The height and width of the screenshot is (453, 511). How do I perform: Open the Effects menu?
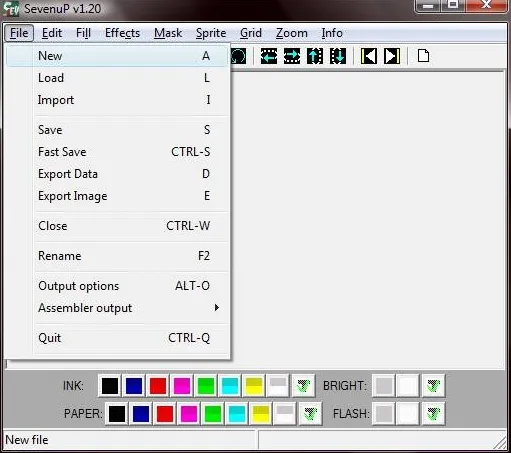pyautogui.click(x=122, y=33)
